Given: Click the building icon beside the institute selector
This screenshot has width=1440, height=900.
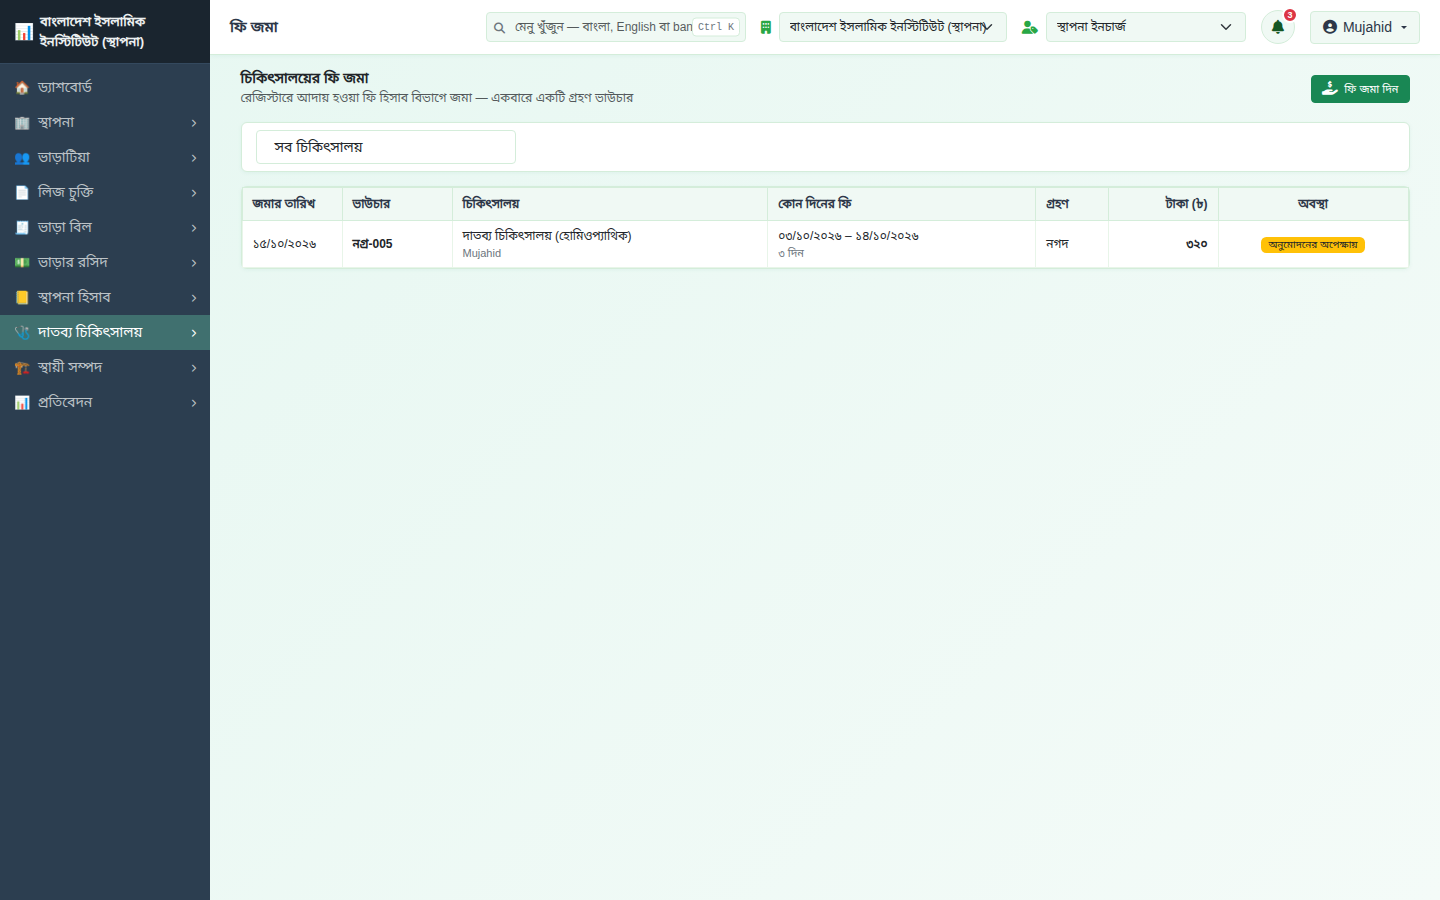Looking at the screenshot, I should tap(765, 27).
